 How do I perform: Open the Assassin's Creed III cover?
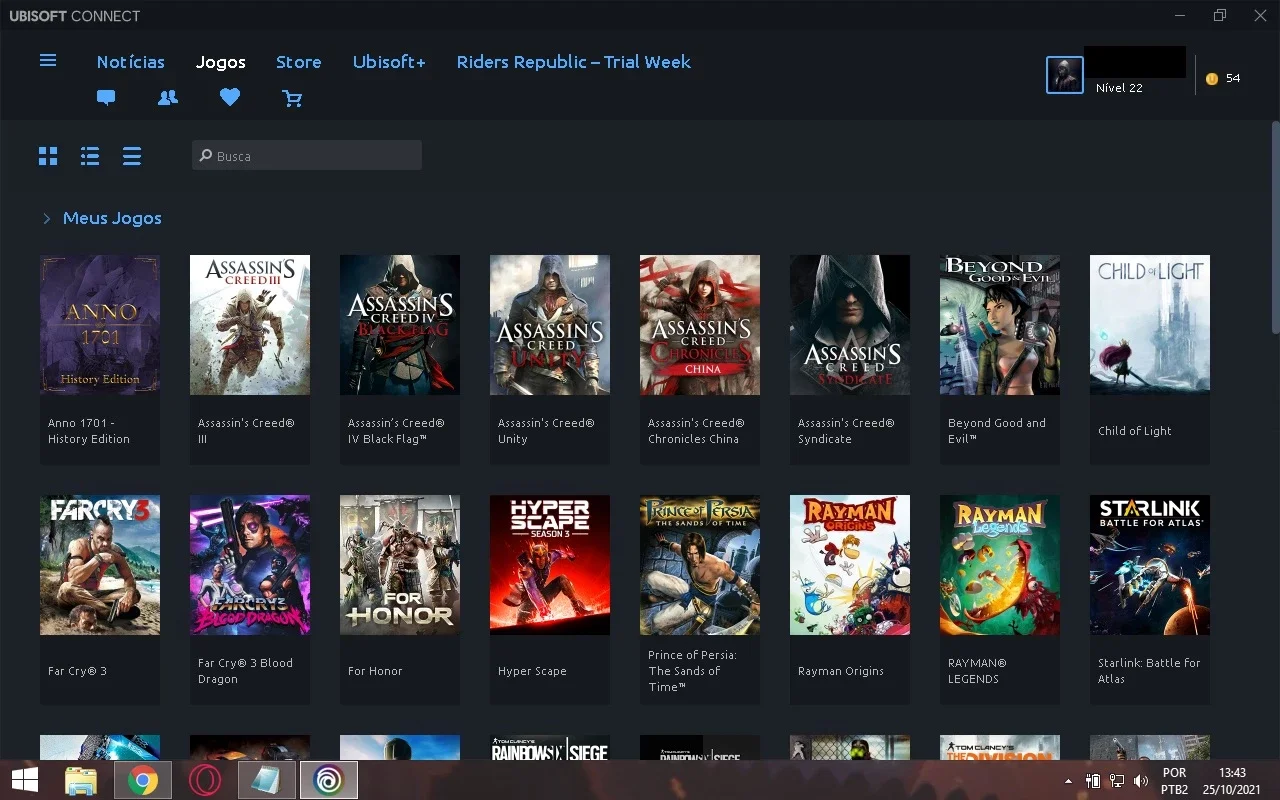coord(250,324)
